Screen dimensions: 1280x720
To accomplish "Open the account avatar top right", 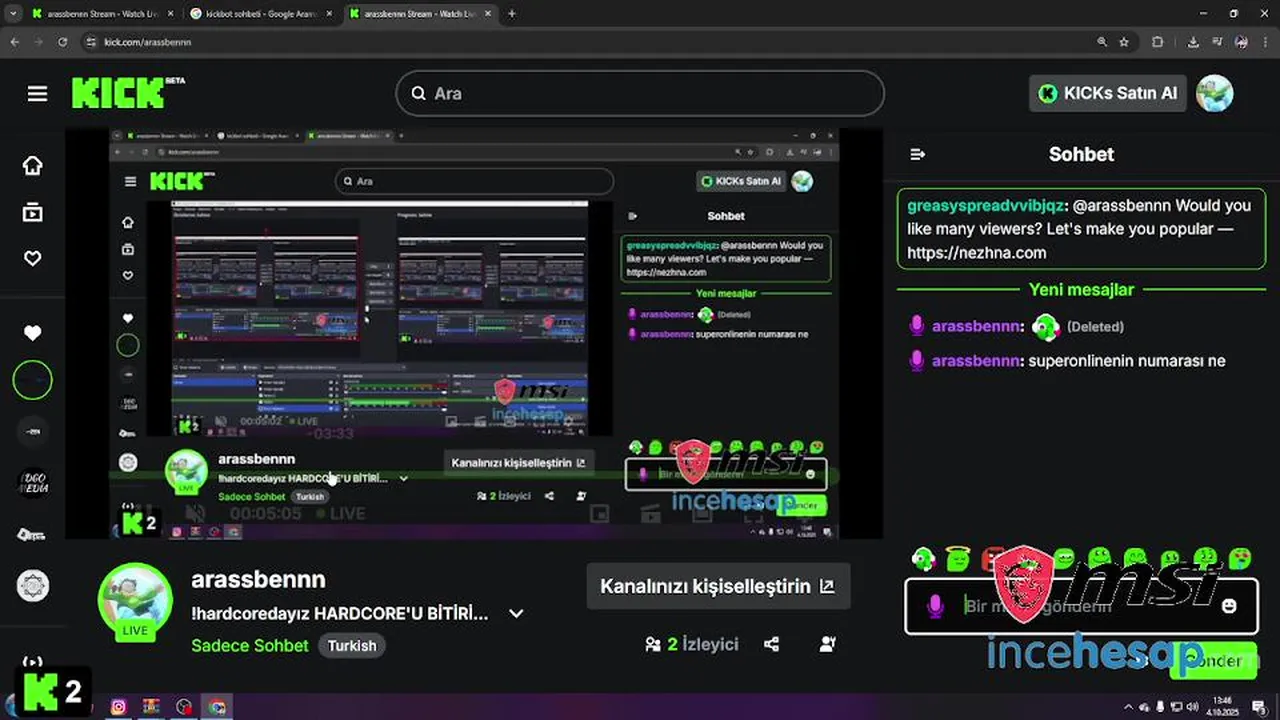I will pyautogui.click(x=1215, y=93).
